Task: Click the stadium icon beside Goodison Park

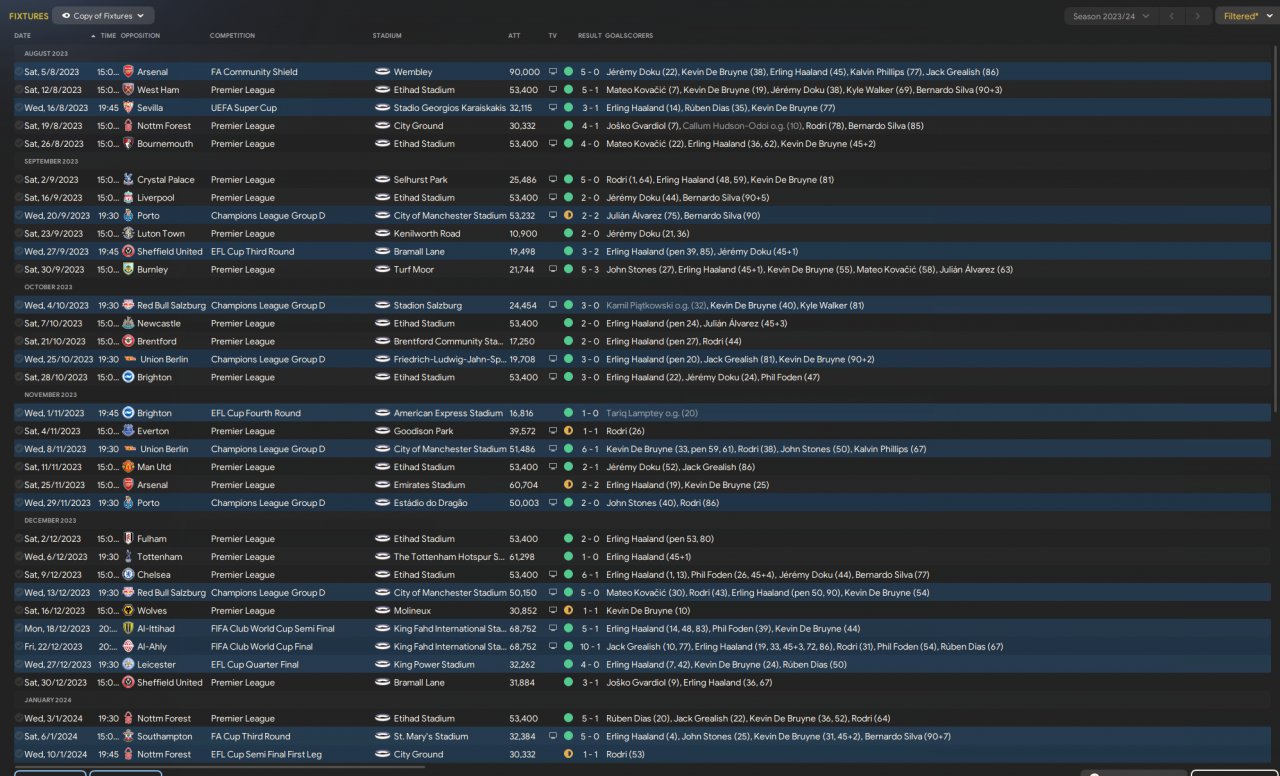Action: click(x=382, y=431)
